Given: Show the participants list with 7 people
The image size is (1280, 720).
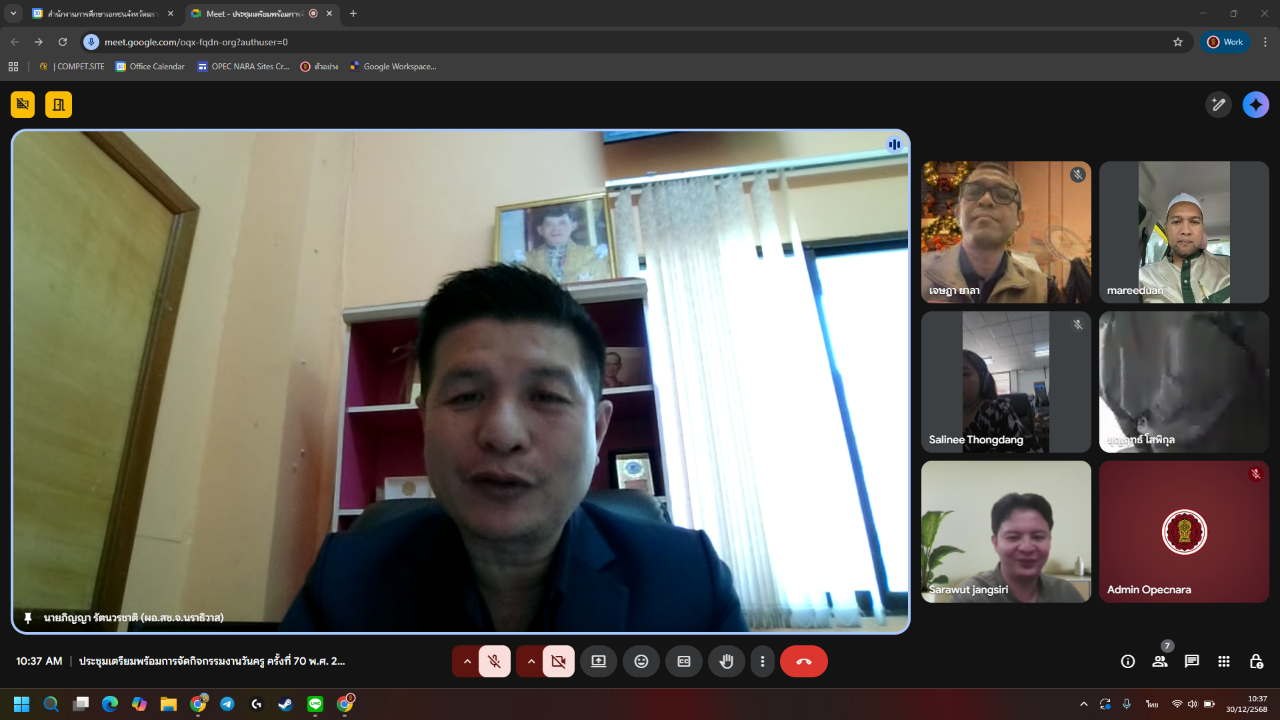Looking at the screenshot, I should [1160, 661].
